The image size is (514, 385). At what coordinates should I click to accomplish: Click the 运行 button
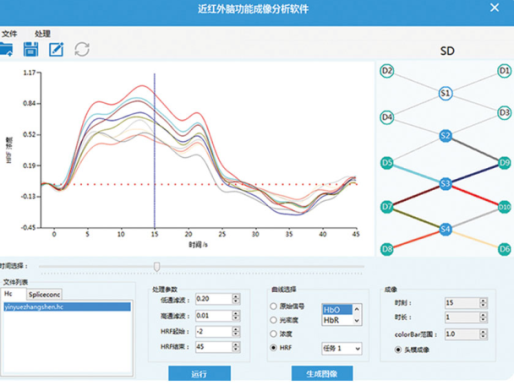(x=199, y=374)
